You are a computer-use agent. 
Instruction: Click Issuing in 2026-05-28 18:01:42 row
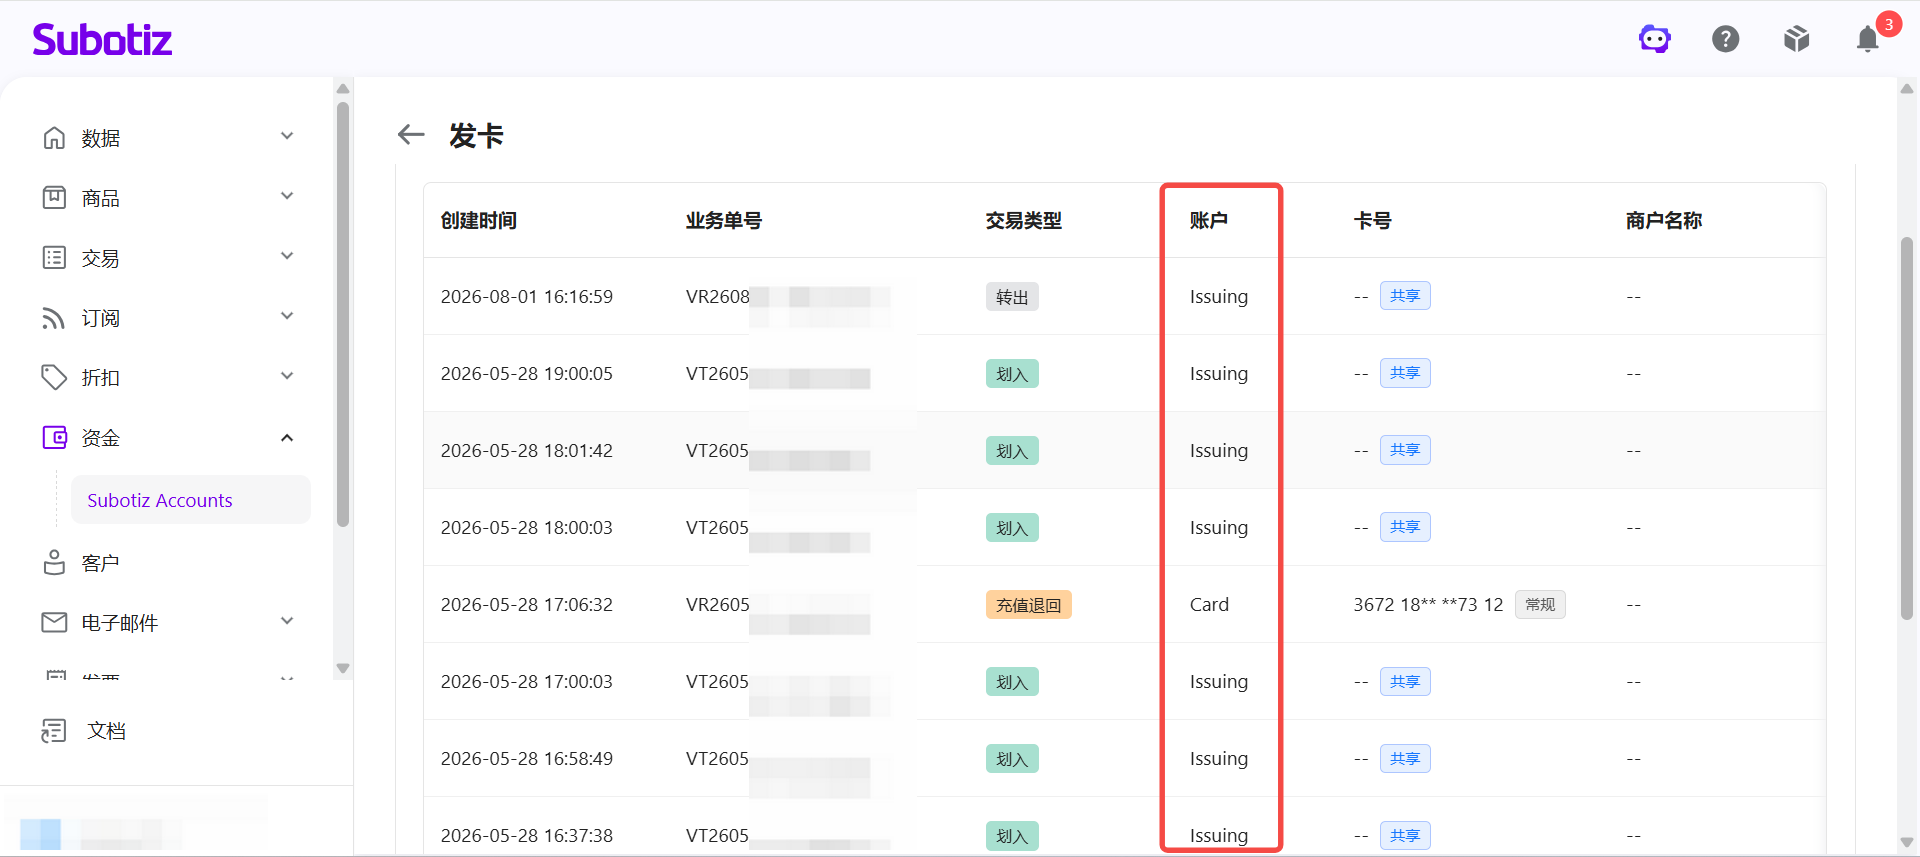(x=1219, y=450)
